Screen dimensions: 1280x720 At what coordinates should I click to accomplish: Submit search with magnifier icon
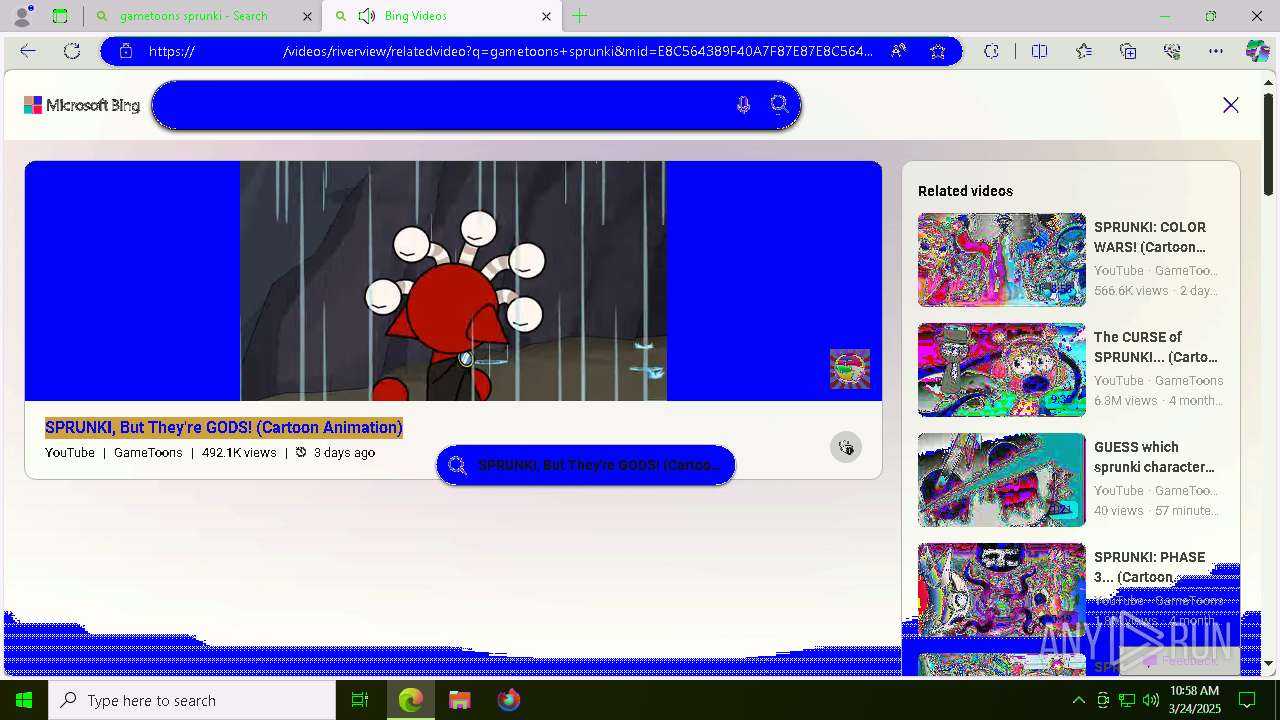[x=779, y=105]
